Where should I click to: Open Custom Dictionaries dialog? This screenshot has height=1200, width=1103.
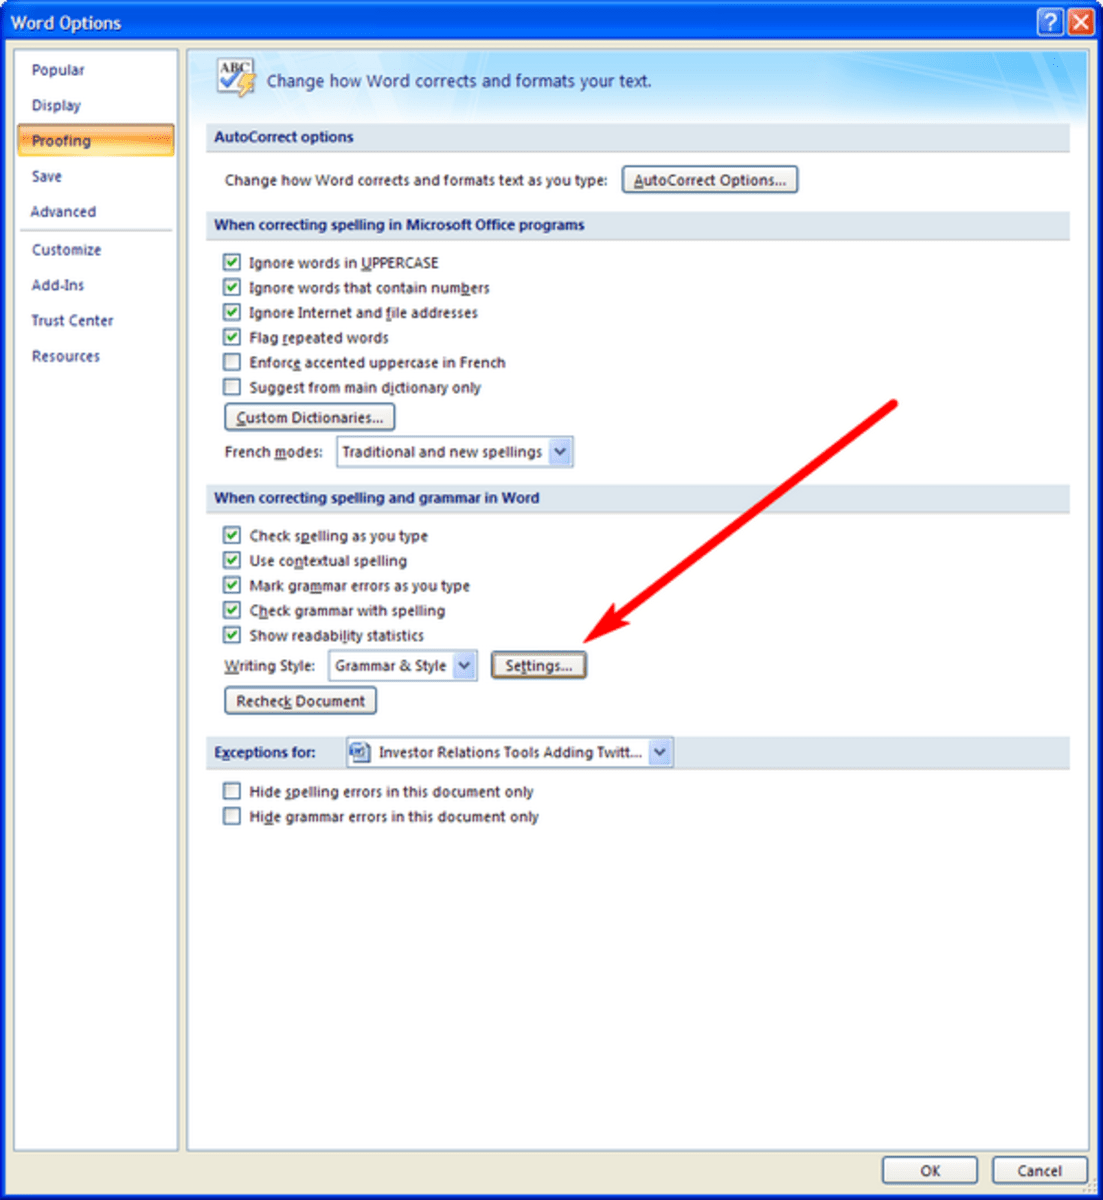click(310, 417)
